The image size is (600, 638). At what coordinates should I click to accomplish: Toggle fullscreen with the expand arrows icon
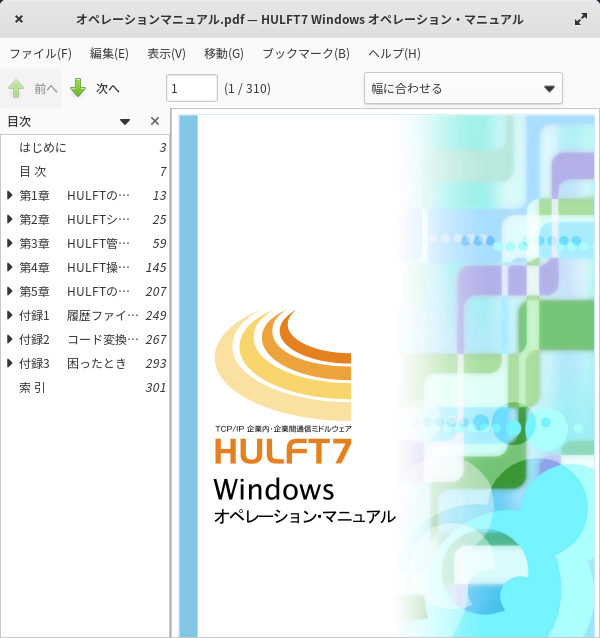point(581,19)
